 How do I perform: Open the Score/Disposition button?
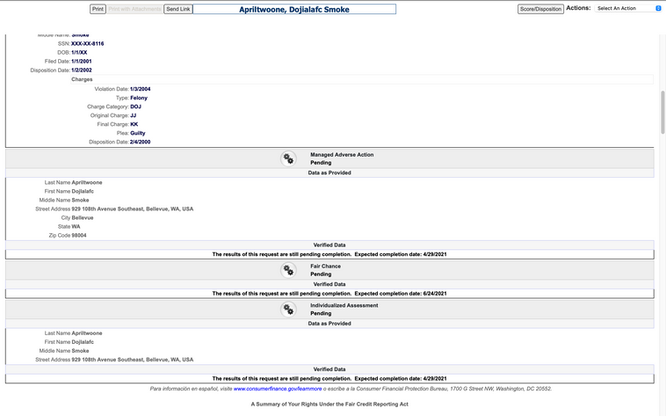540,9
